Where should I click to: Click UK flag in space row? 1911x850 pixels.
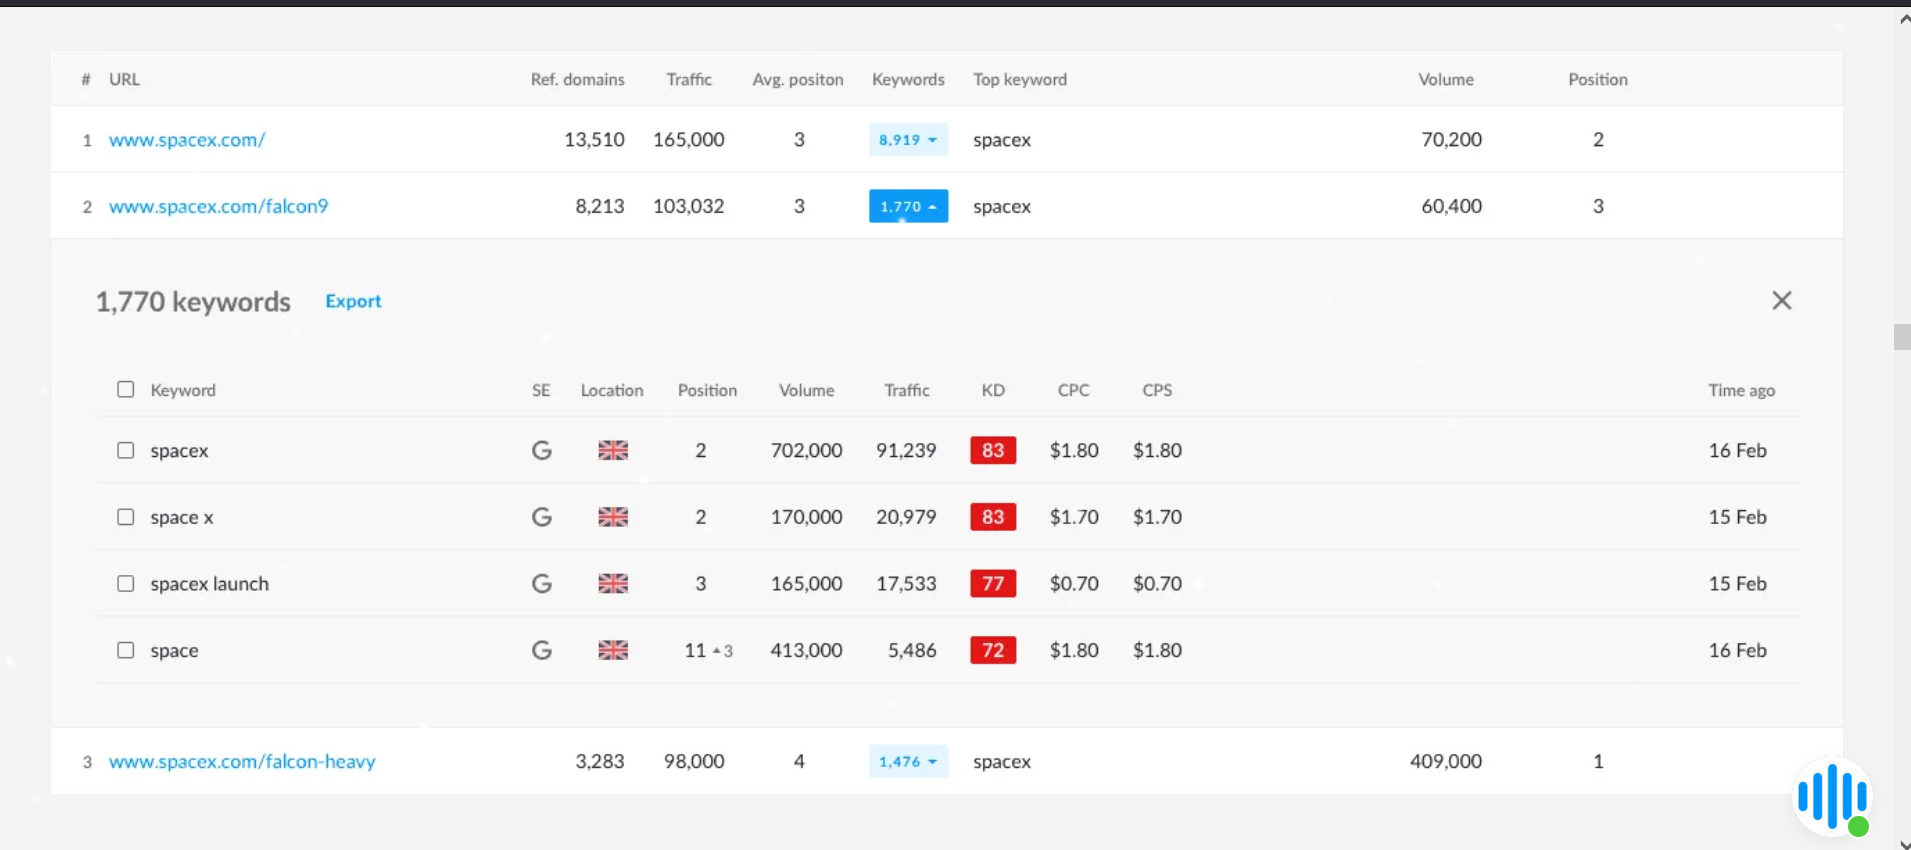613,650
